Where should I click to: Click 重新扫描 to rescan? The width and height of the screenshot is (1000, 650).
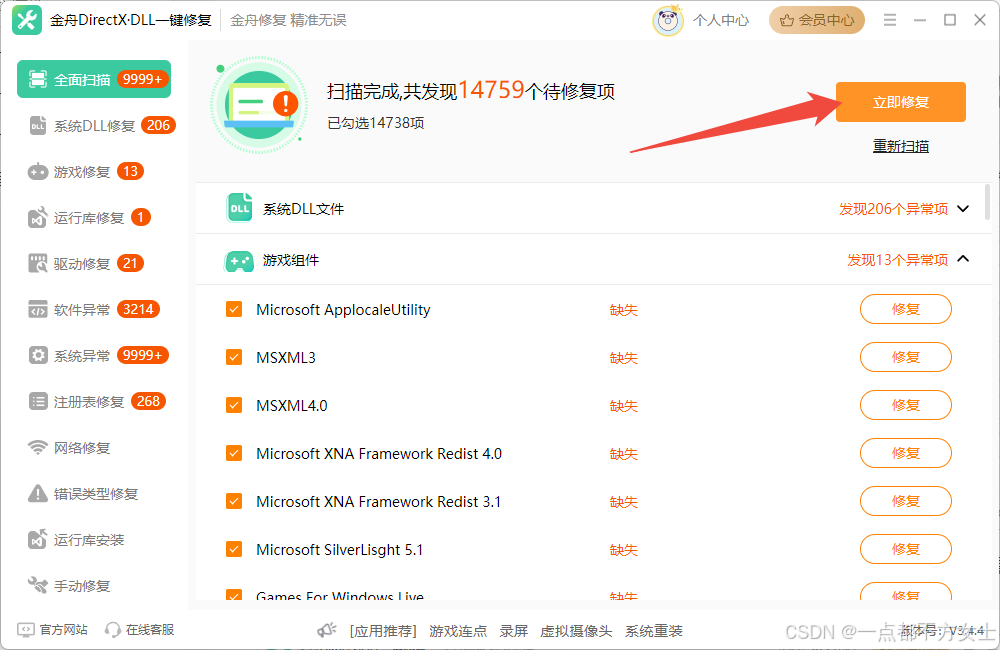(x=899, y=145)
